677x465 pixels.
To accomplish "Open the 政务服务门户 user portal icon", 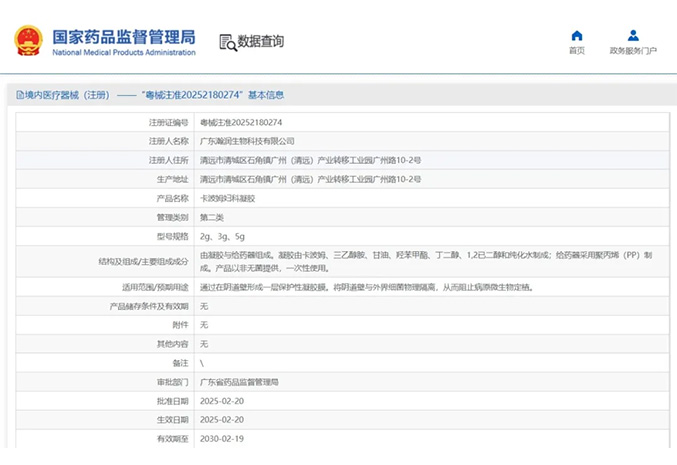I will [633, 35].
